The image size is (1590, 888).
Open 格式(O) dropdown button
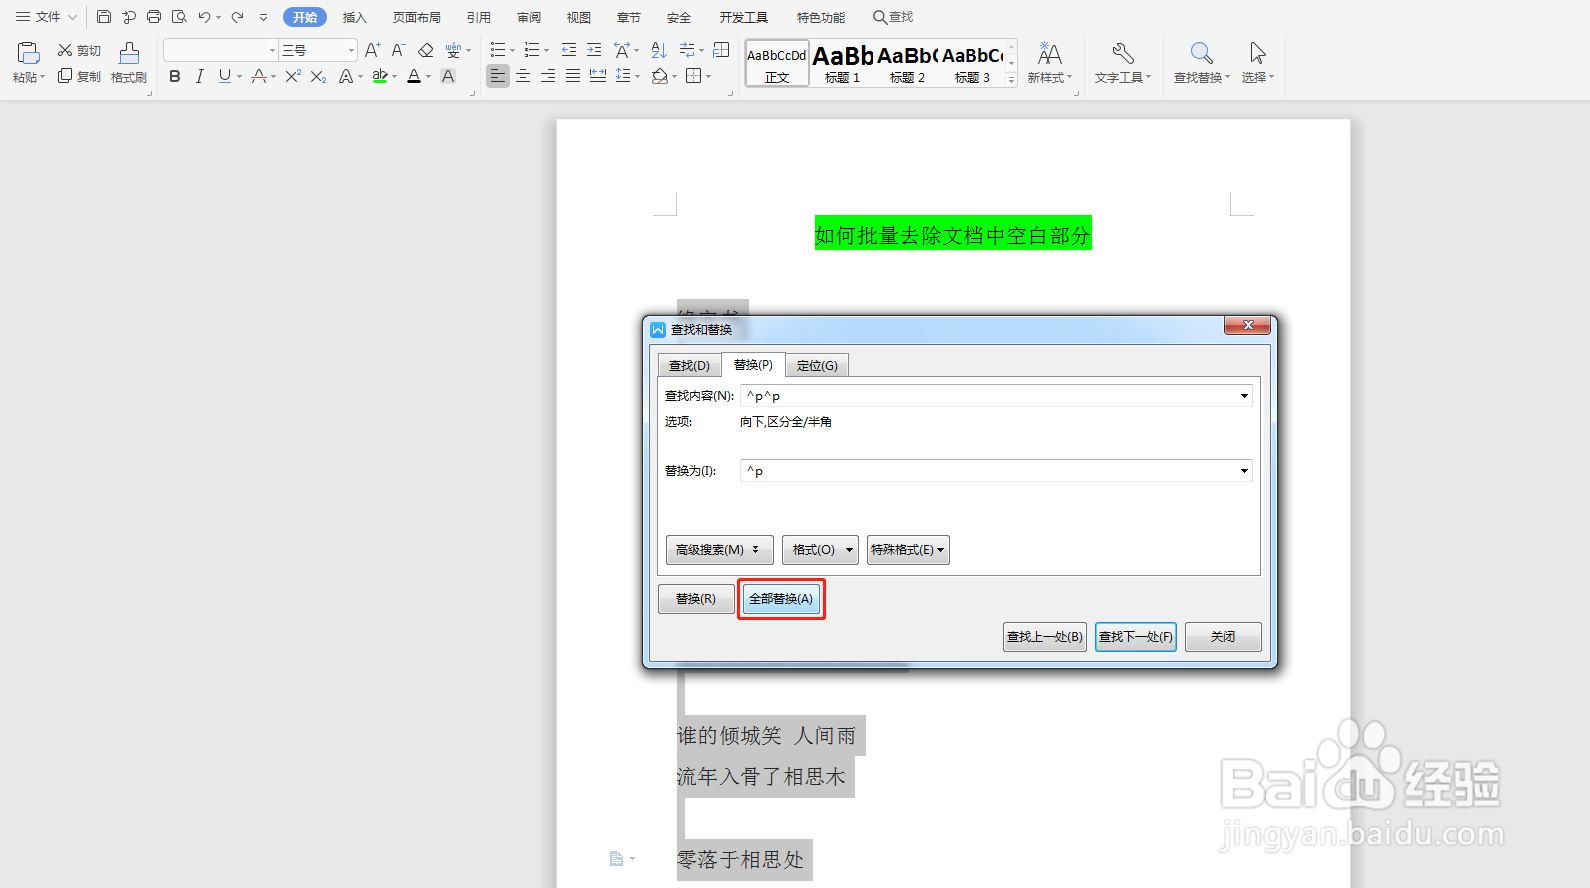pos(820,550)
